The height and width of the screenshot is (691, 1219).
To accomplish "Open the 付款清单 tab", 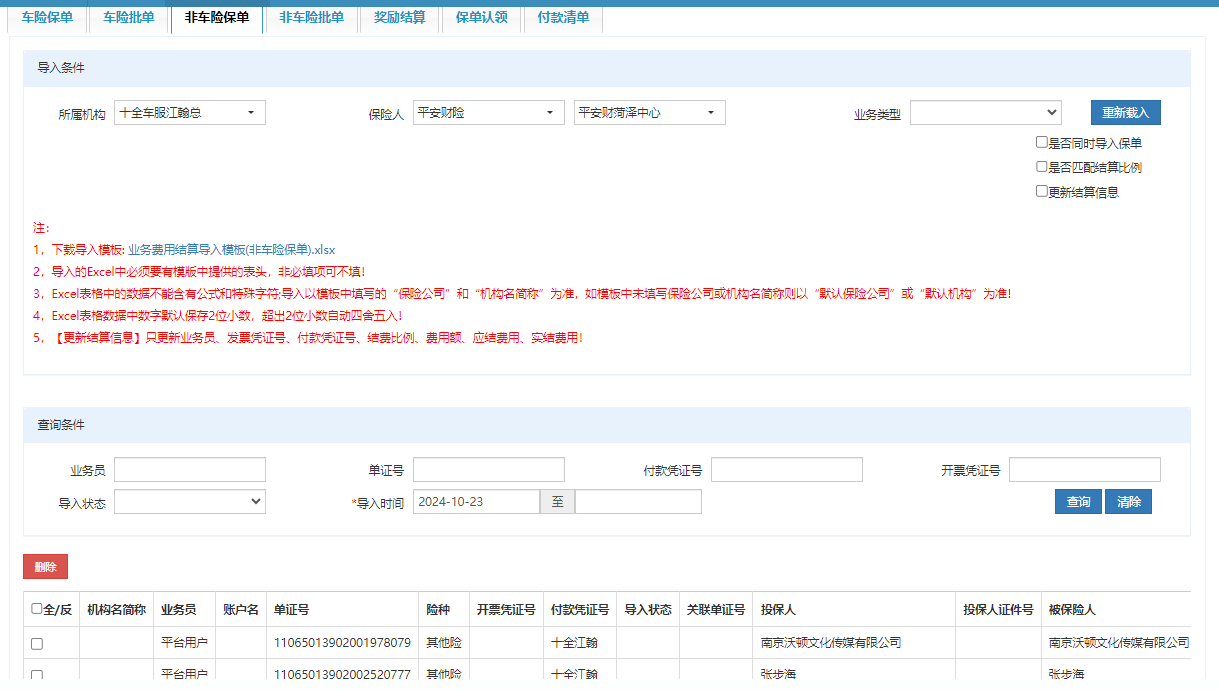I will click(x=563, y=17).
